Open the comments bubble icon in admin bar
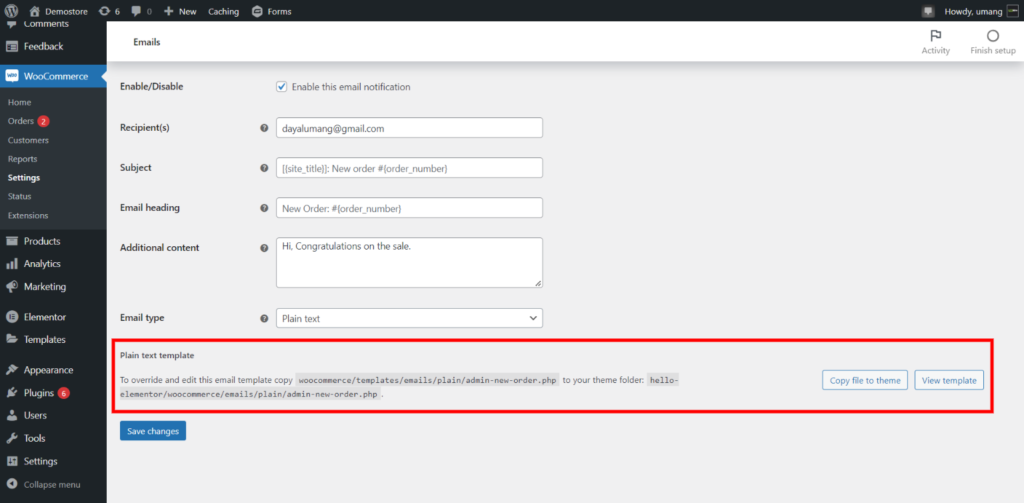 [136, 11]
